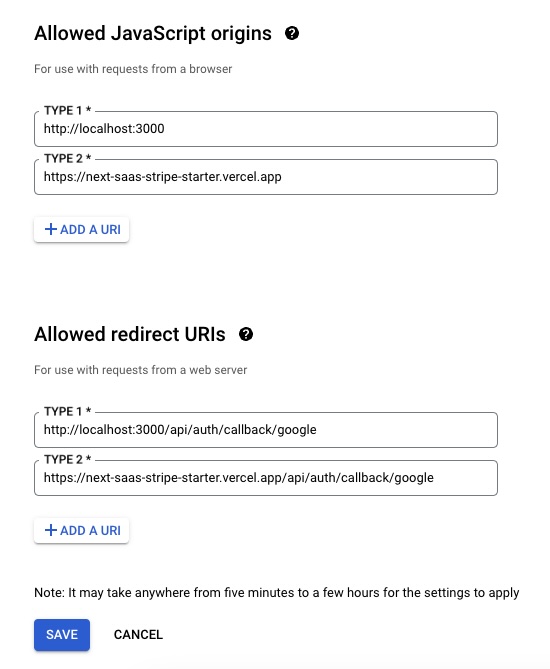Screen dimensions: 550x669
Task: Edit the localhost callback/google redirect field
Action: click(266, 430)
